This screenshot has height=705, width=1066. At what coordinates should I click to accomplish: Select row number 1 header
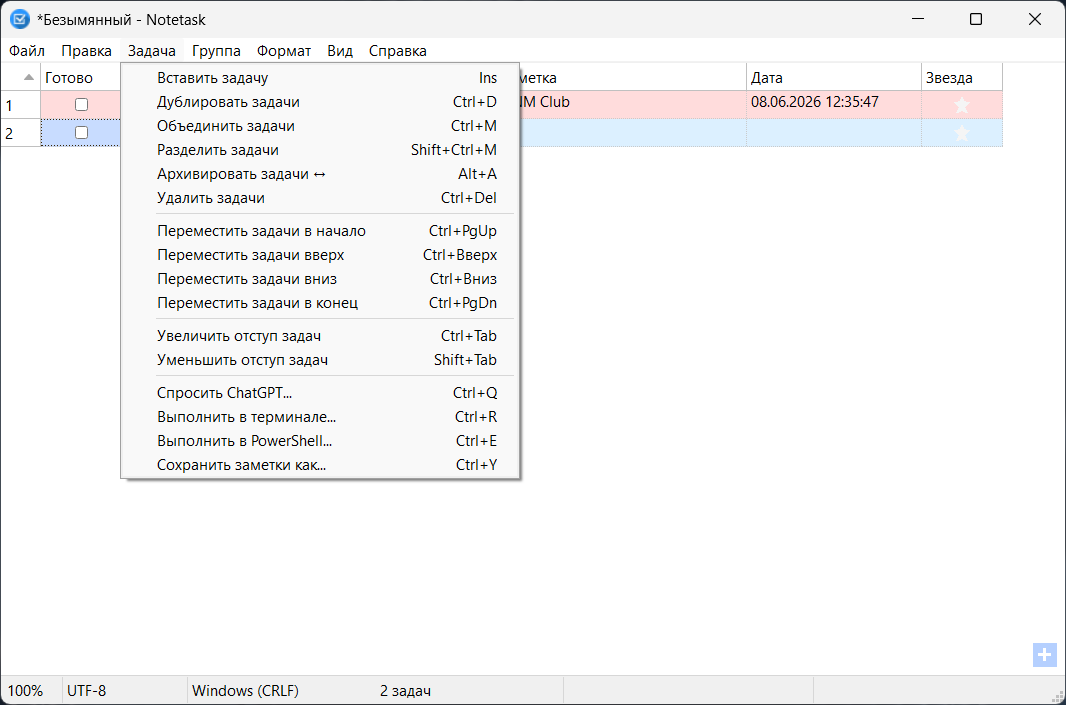(x=20, y=105)
